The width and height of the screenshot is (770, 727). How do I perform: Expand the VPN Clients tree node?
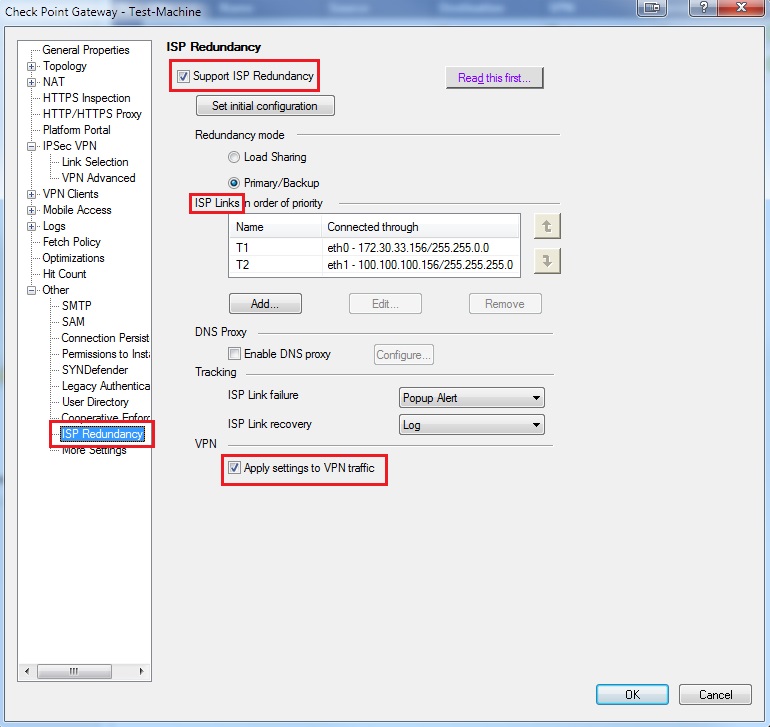pos(31,195)
